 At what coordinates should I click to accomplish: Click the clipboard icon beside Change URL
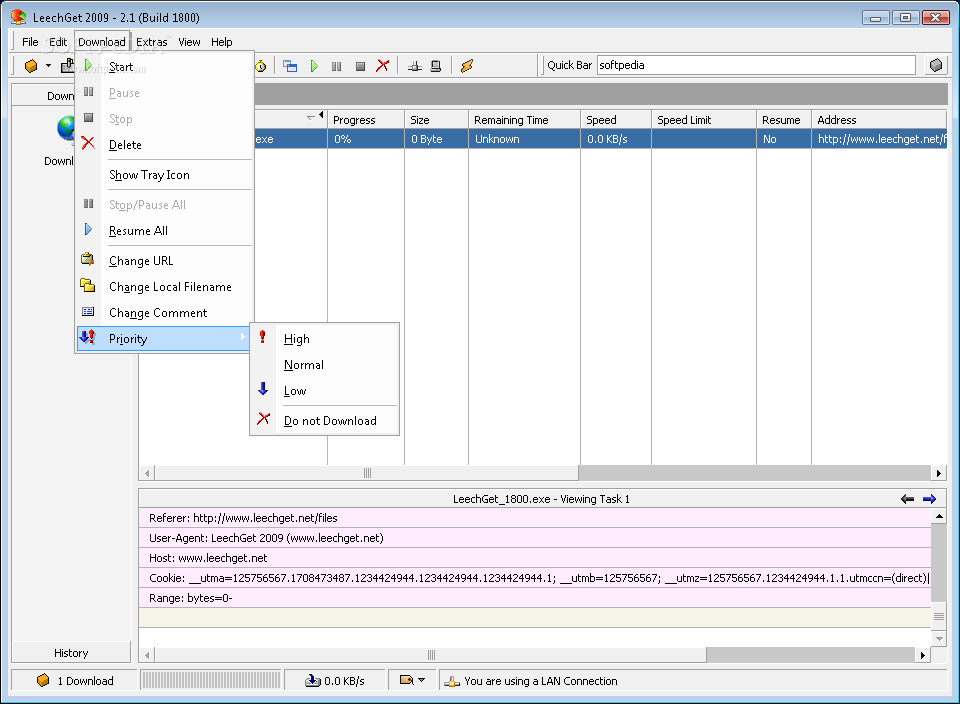88,259
